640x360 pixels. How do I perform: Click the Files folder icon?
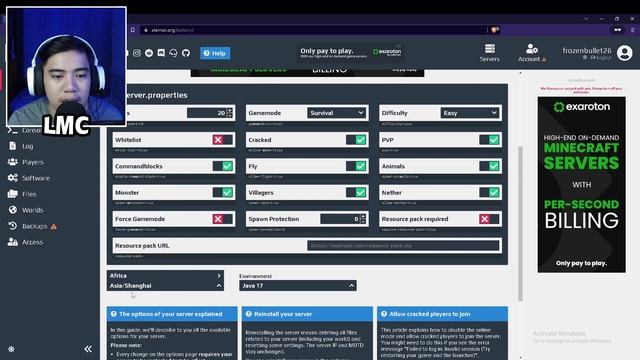tap(13, 193)
